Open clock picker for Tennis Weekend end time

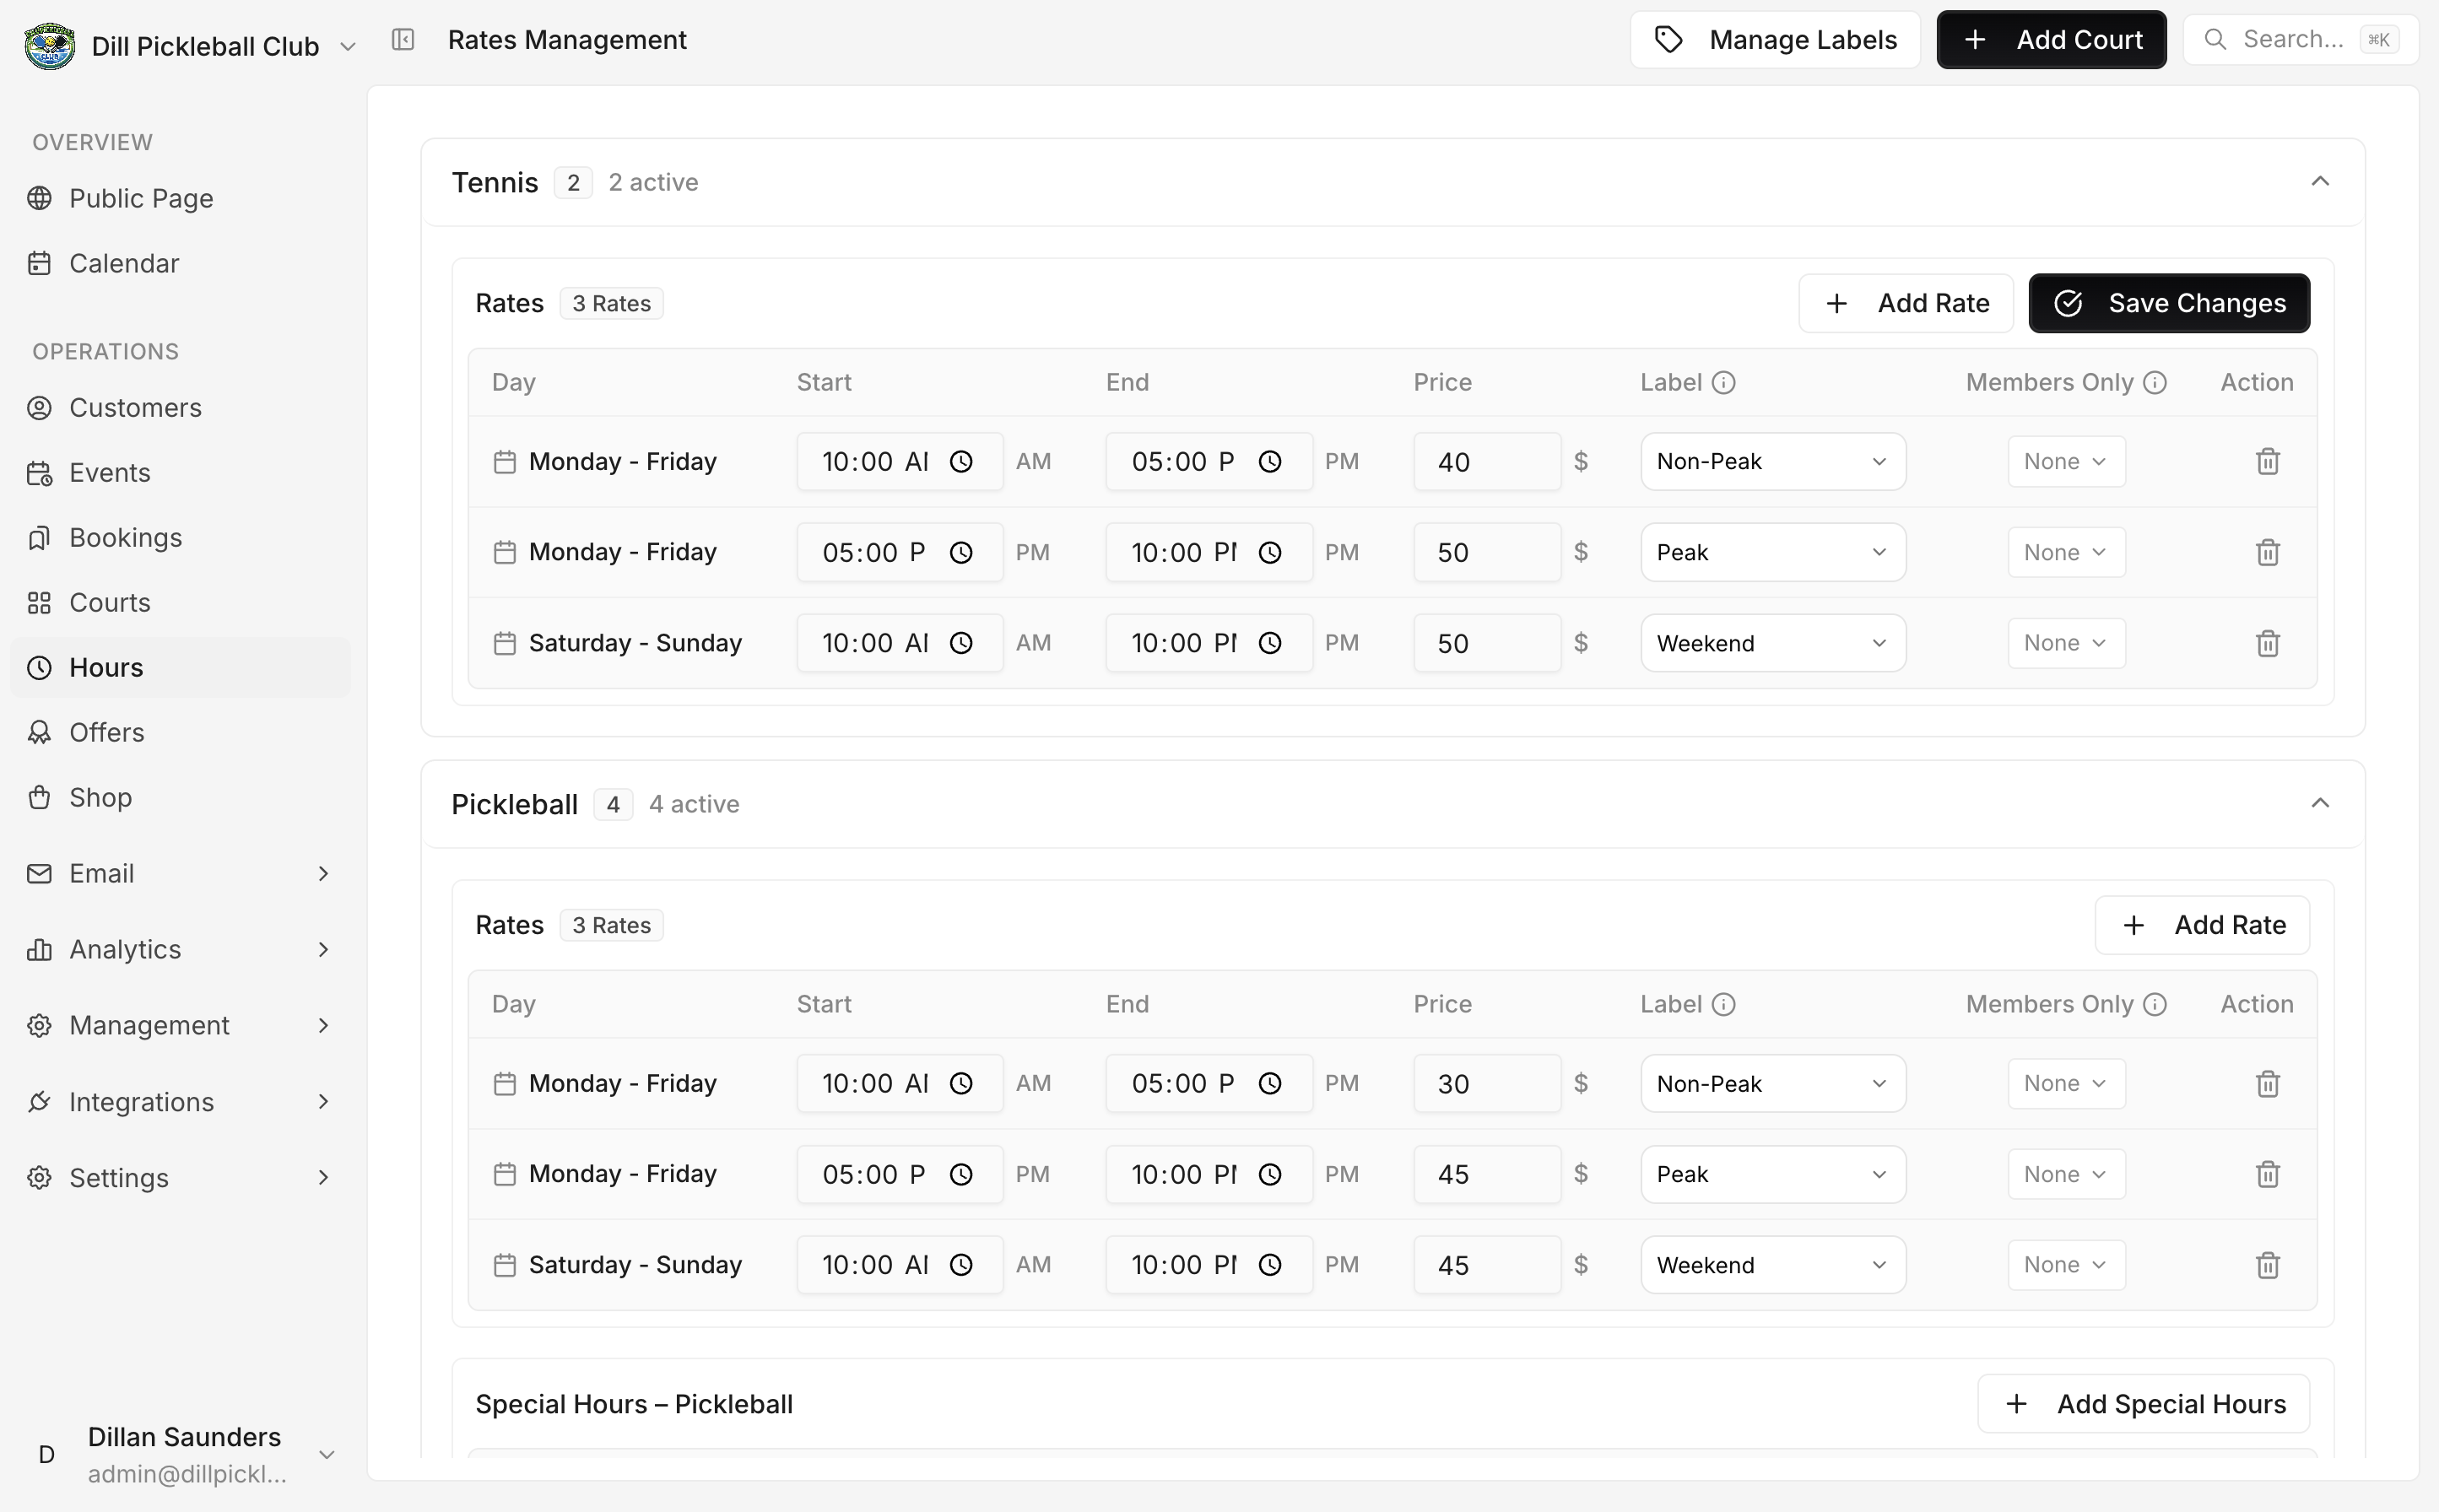[x=1270, y=643]
